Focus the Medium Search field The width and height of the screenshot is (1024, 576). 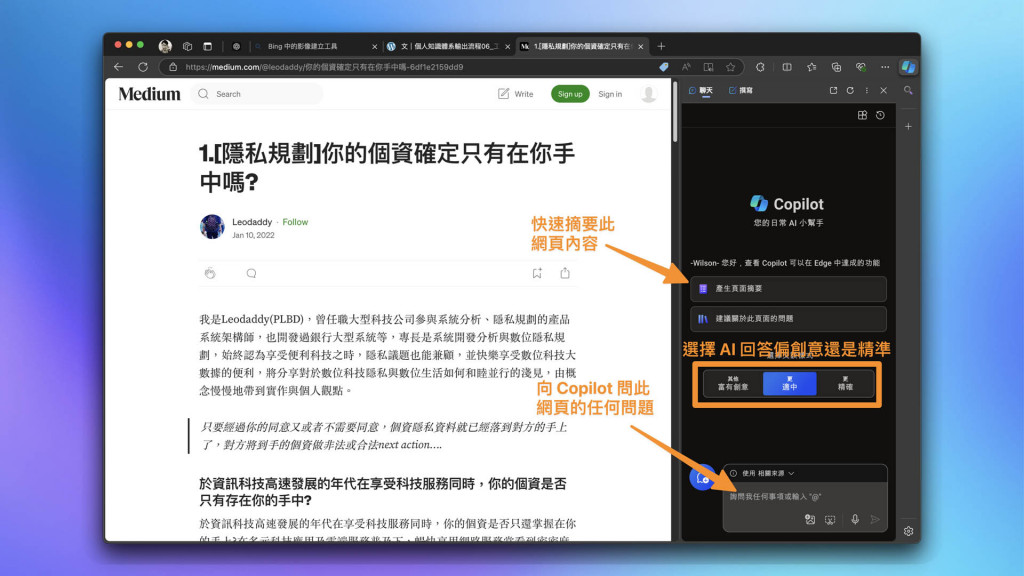(x=258, y=94)
